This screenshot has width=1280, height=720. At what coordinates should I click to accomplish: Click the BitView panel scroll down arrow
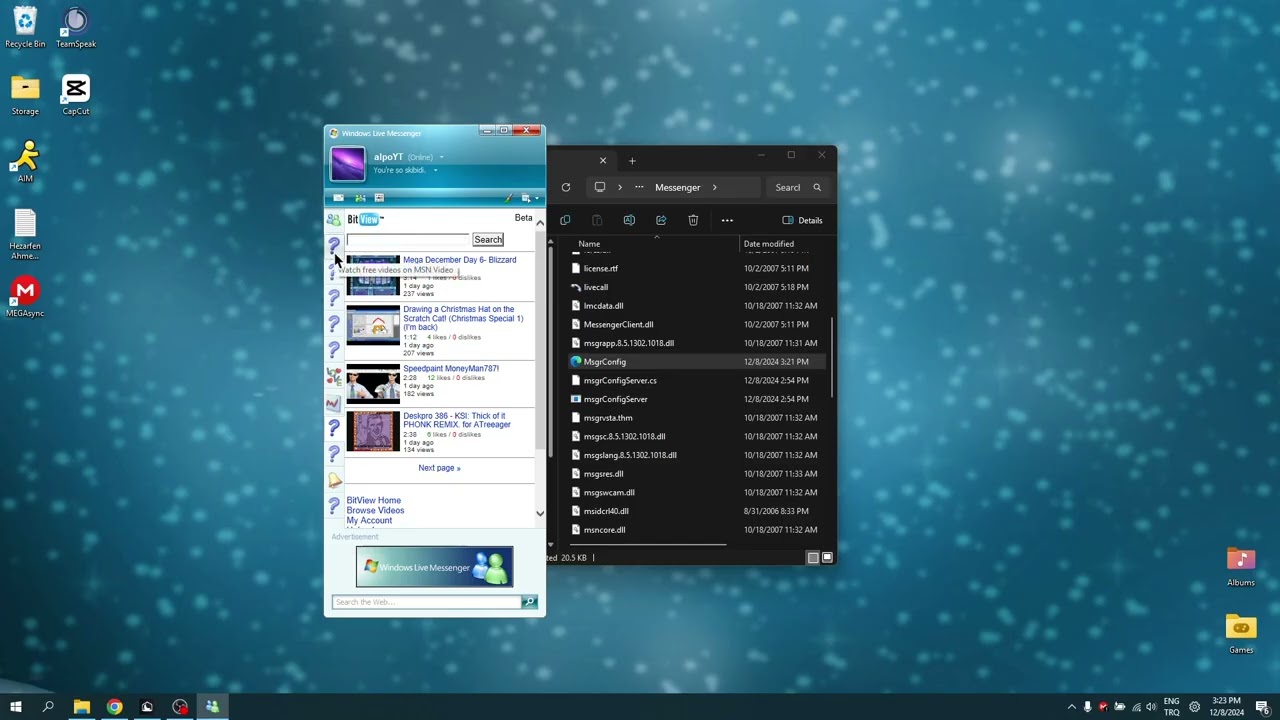click(540, 514)
